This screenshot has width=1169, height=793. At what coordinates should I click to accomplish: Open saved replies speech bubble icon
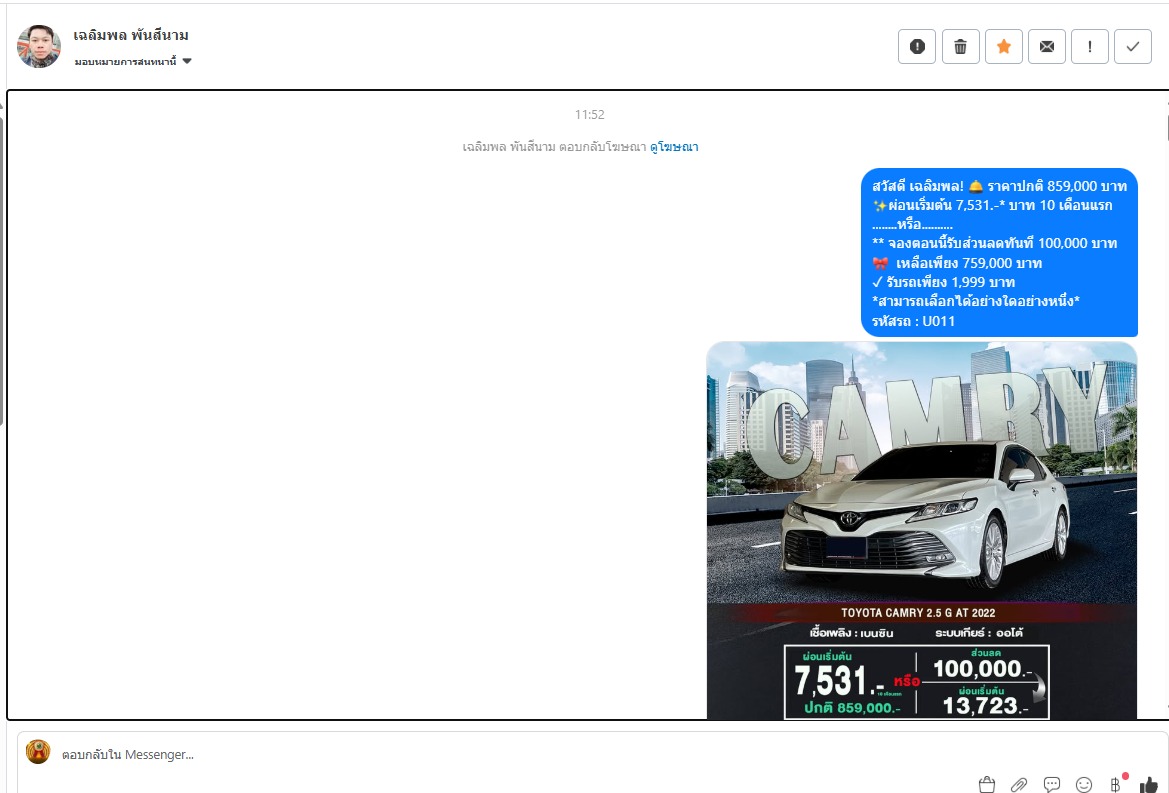tap(1052, 784)
